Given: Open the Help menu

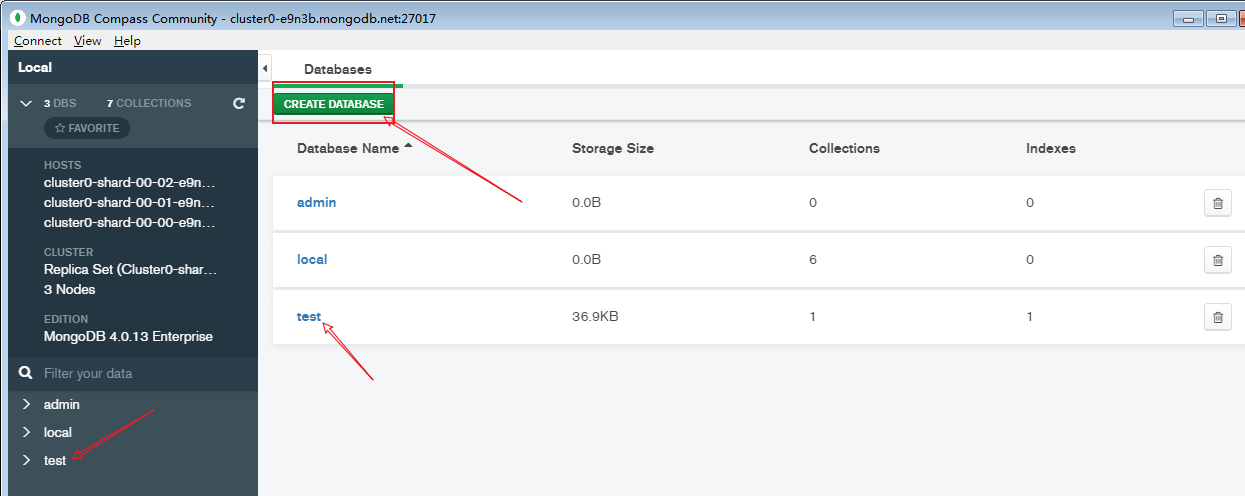Looking at the screenshot, I should [127, 41].
